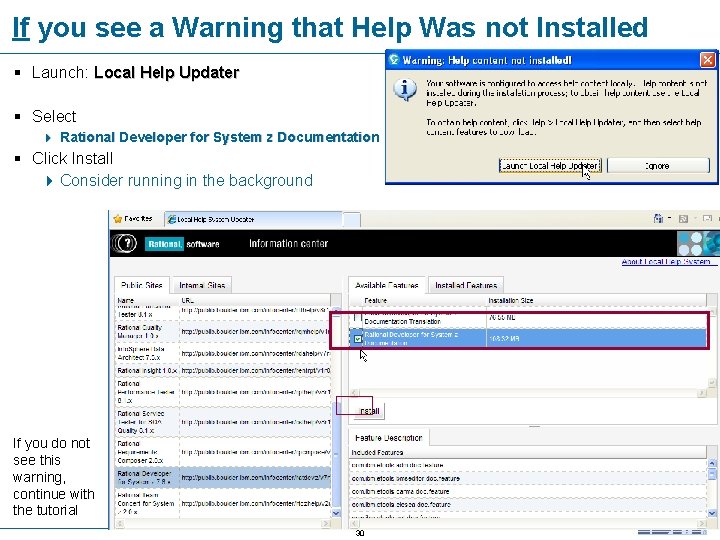Image resolution: width=720 pixels, height=540 pixels.
Task: Select the Rational Performance Tester site row
Action: (x=223, y=392)
